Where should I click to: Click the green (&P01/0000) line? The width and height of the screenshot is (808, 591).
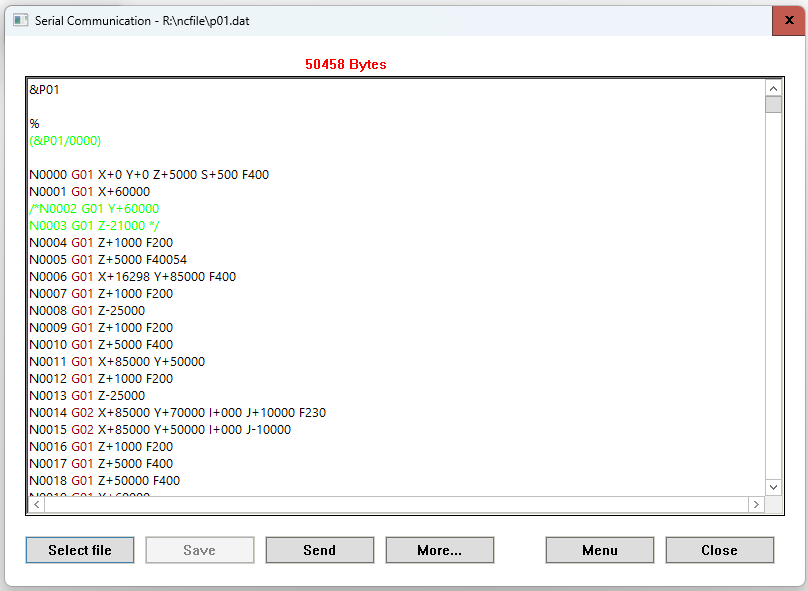65,141
